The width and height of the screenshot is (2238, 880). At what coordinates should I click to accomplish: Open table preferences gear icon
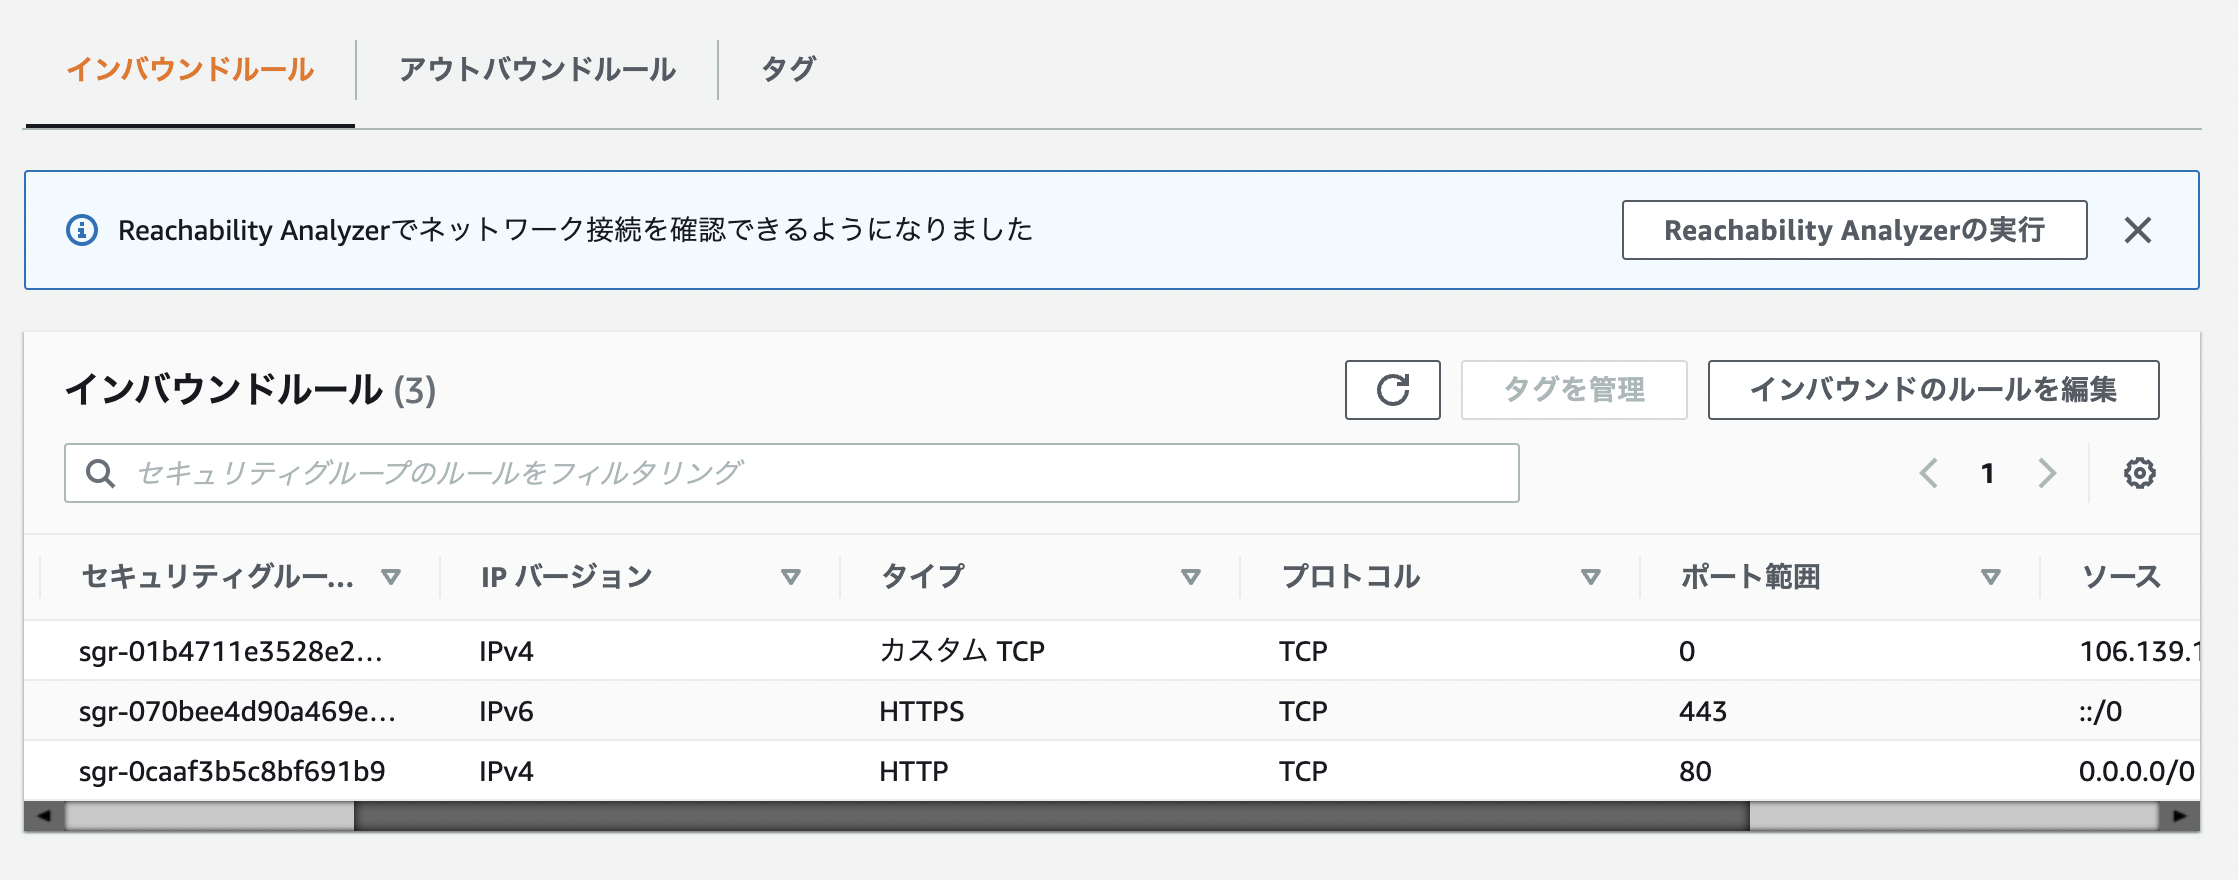point(2139,473)
